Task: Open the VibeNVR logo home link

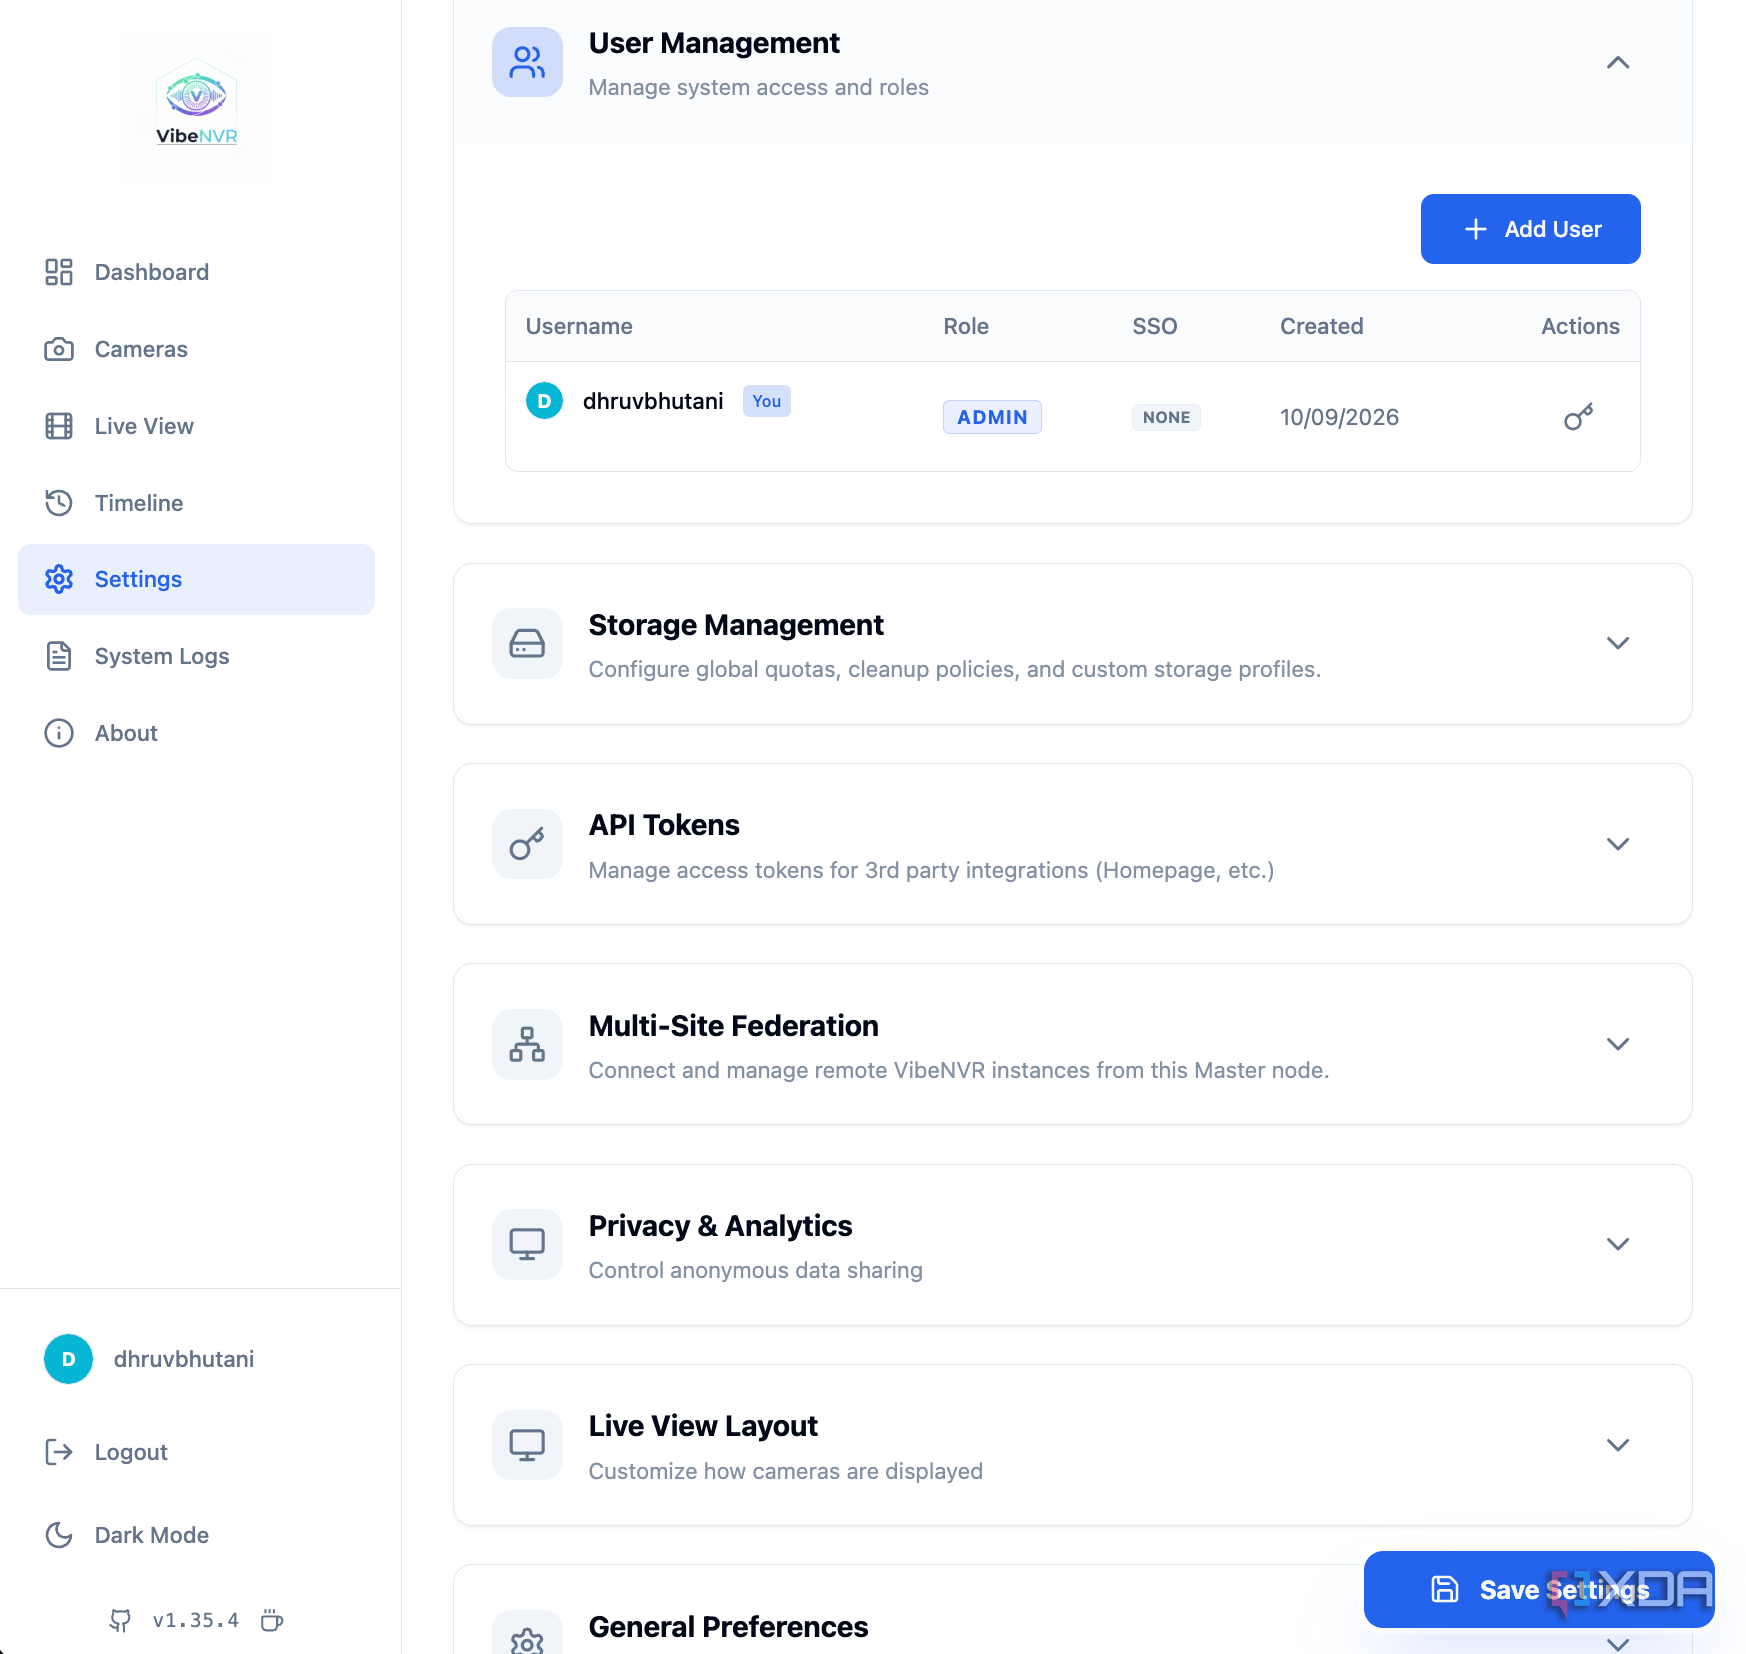Action: pyautogui.click(x=197, y=108)
